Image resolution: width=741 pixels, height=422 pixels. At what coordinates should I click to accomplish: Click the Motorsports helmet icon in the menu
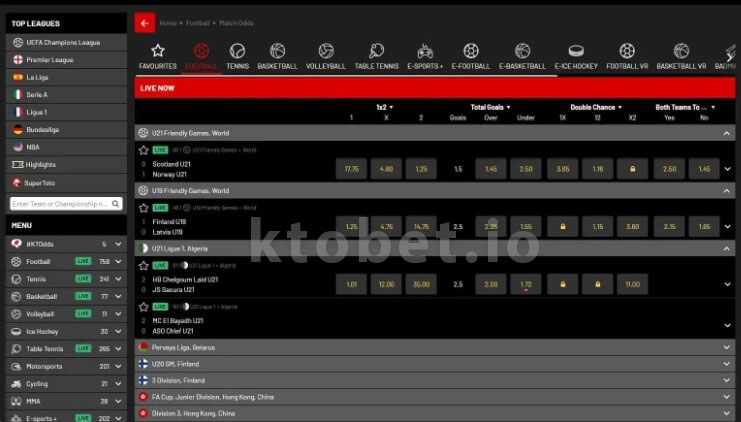[x=17, y=366]
